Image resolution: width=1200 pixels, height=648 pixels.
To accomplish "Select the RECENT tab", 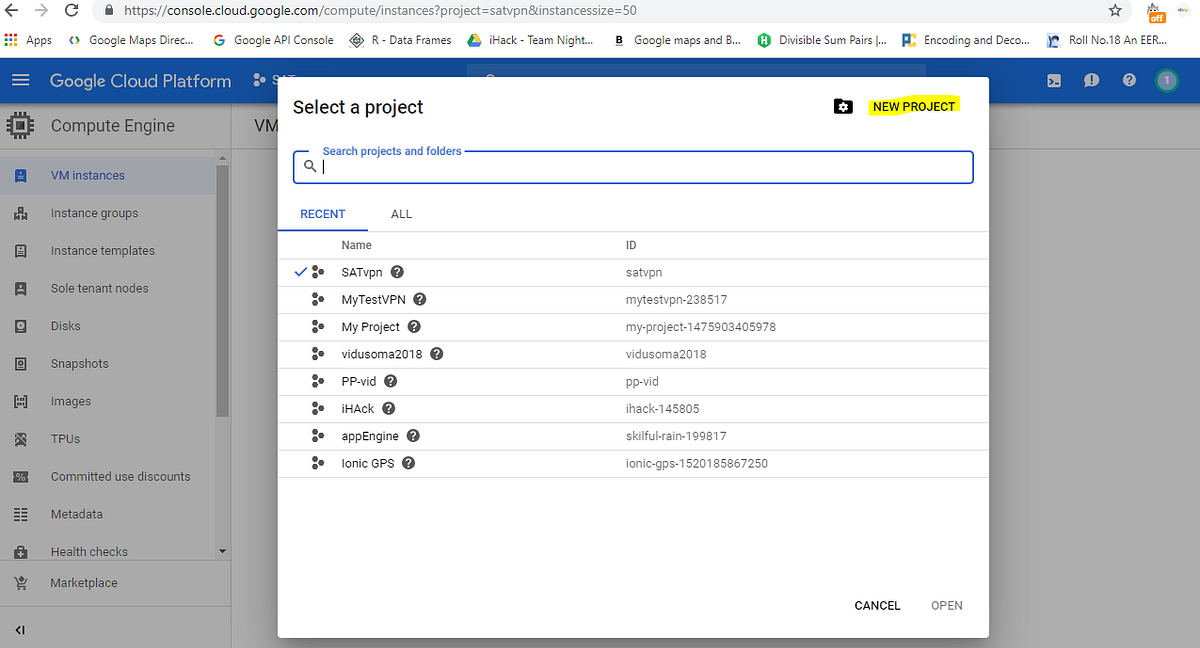I will [323, 214].
